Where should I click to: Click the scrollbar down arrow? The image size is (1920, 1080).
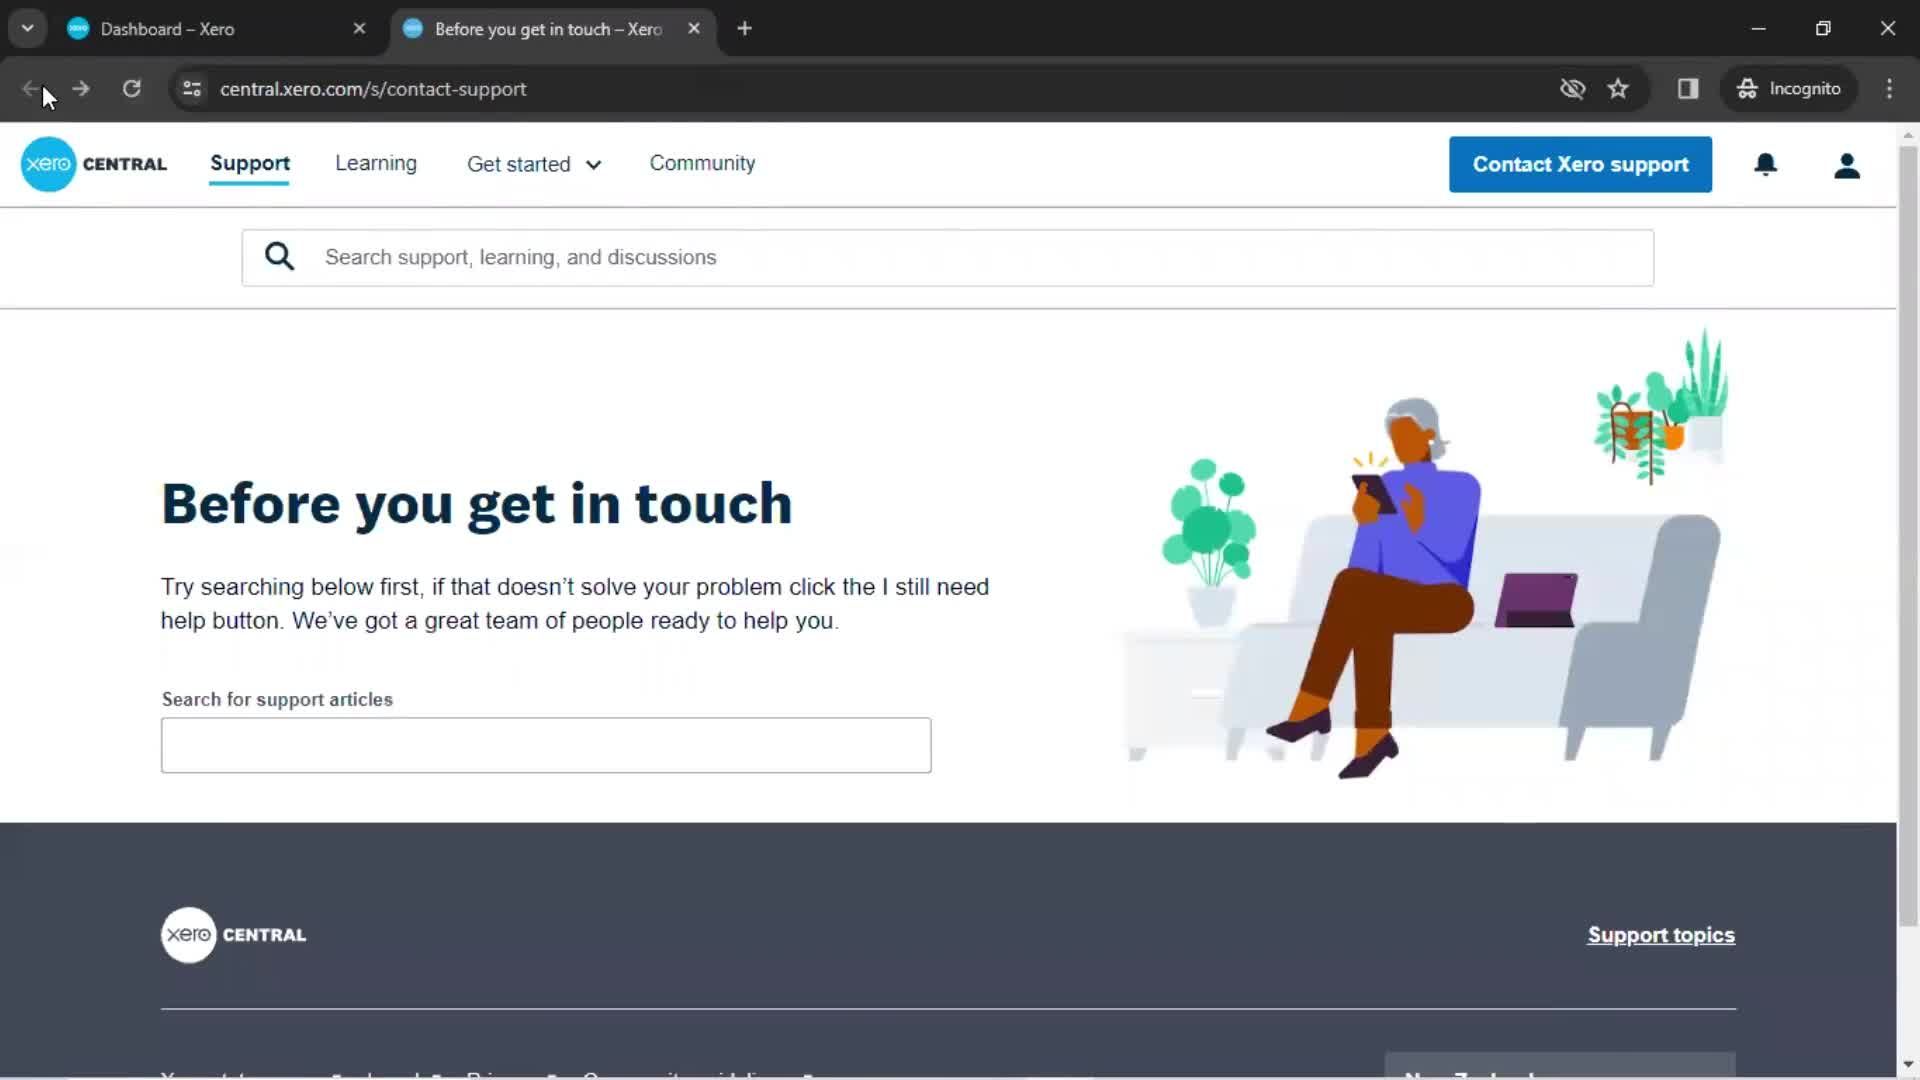tap(1908, 1065)
